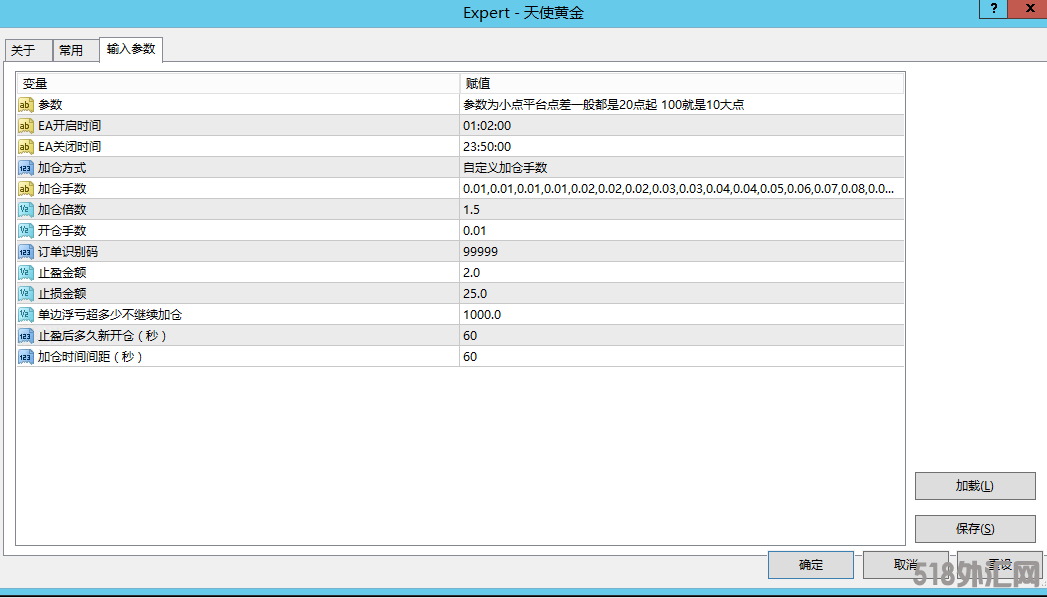Select the 输入参数 tab

(x=131, y=49)
